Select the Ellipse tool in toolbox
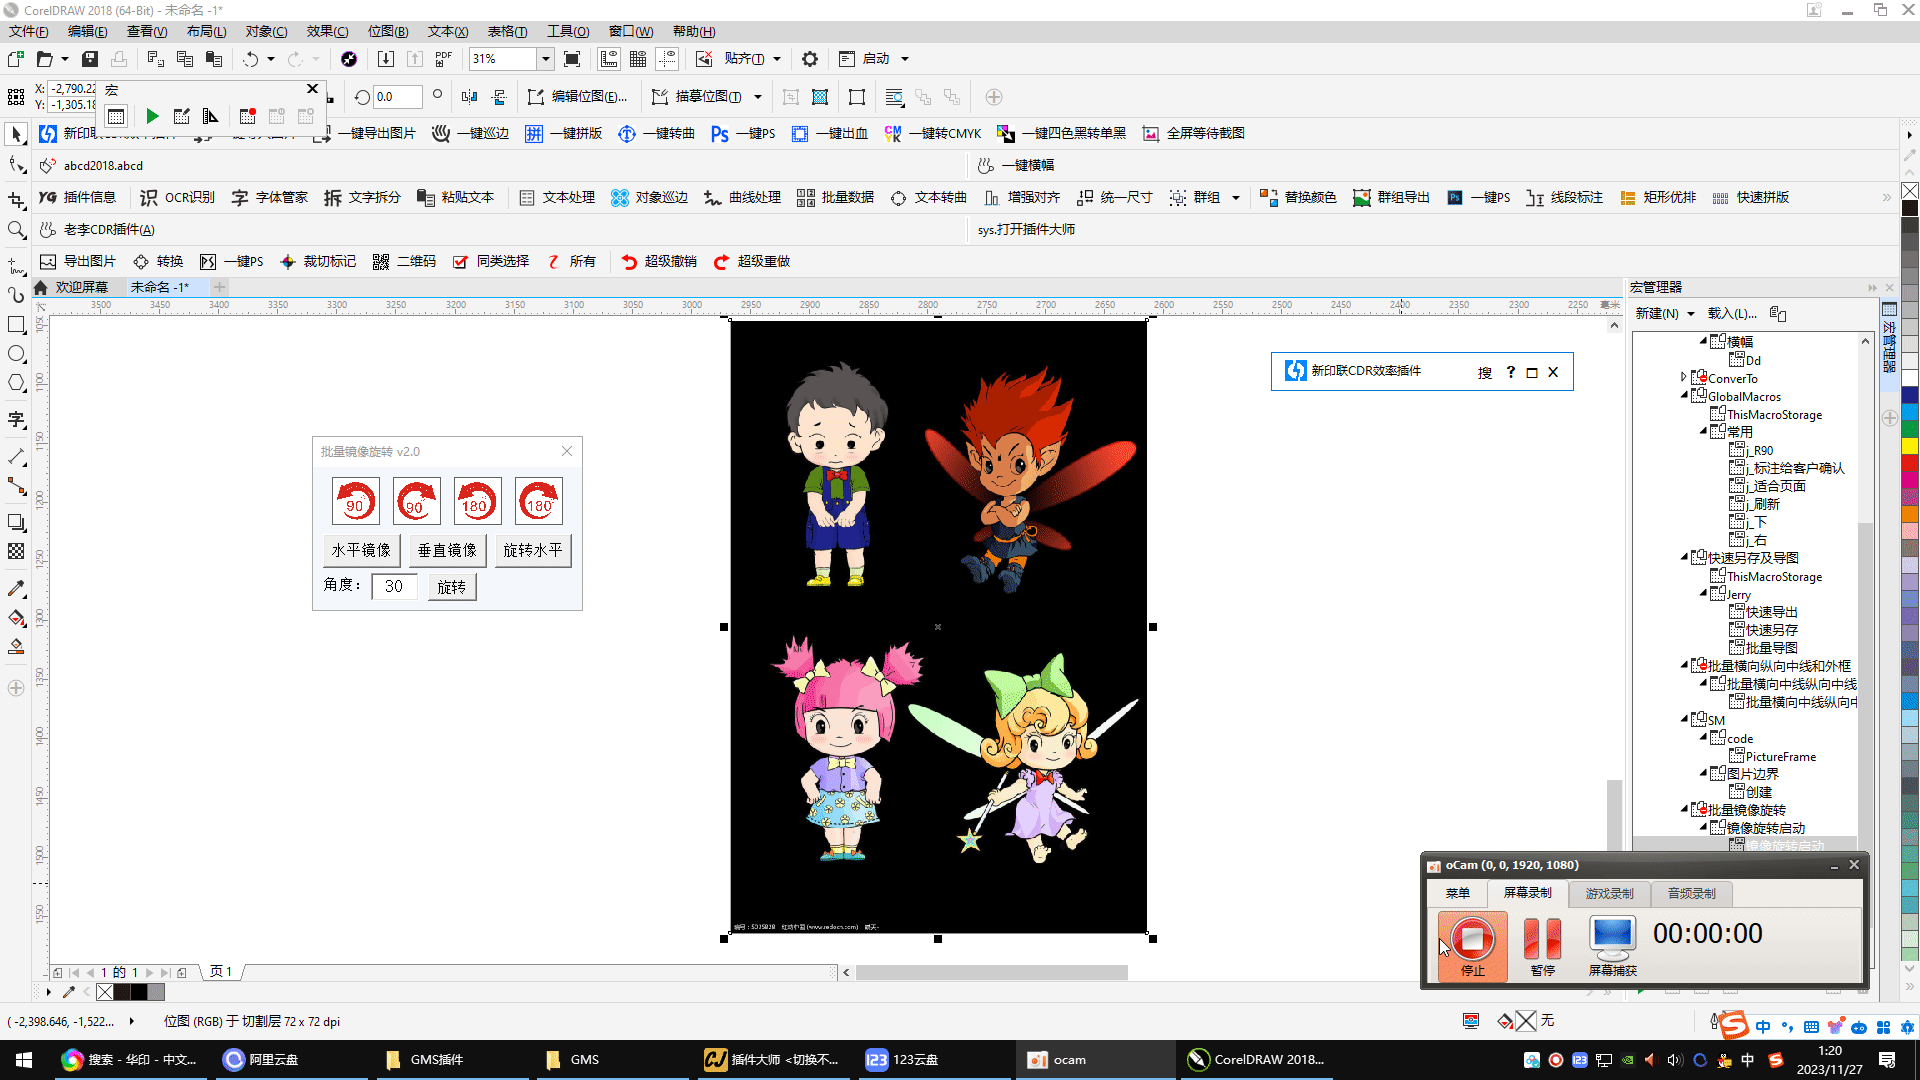 [x=16, y=354]
